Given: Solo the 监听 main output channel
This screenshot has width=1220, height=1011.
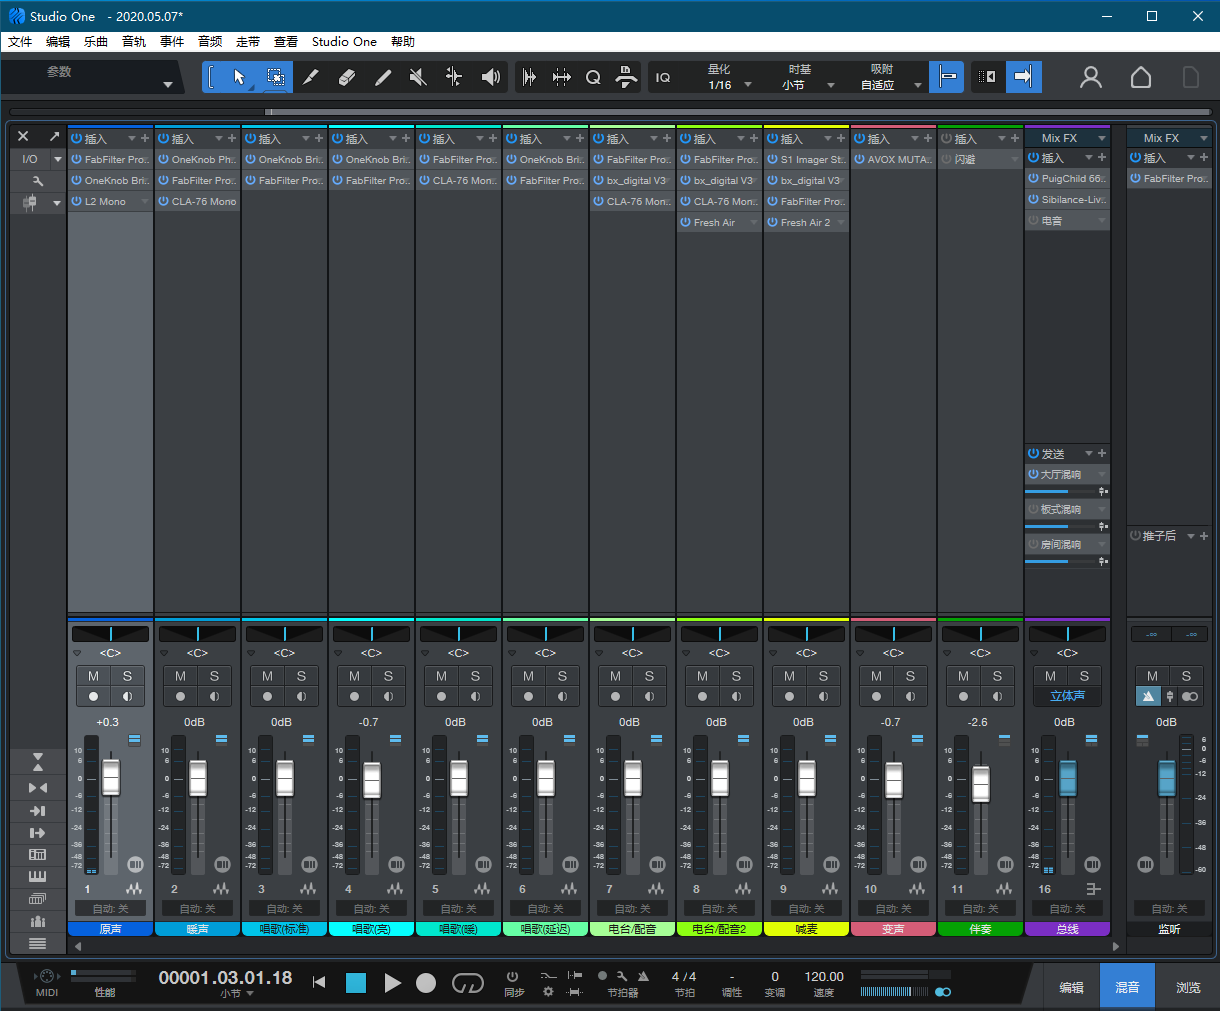Looking at the screenshot, I should (1186, 676).
